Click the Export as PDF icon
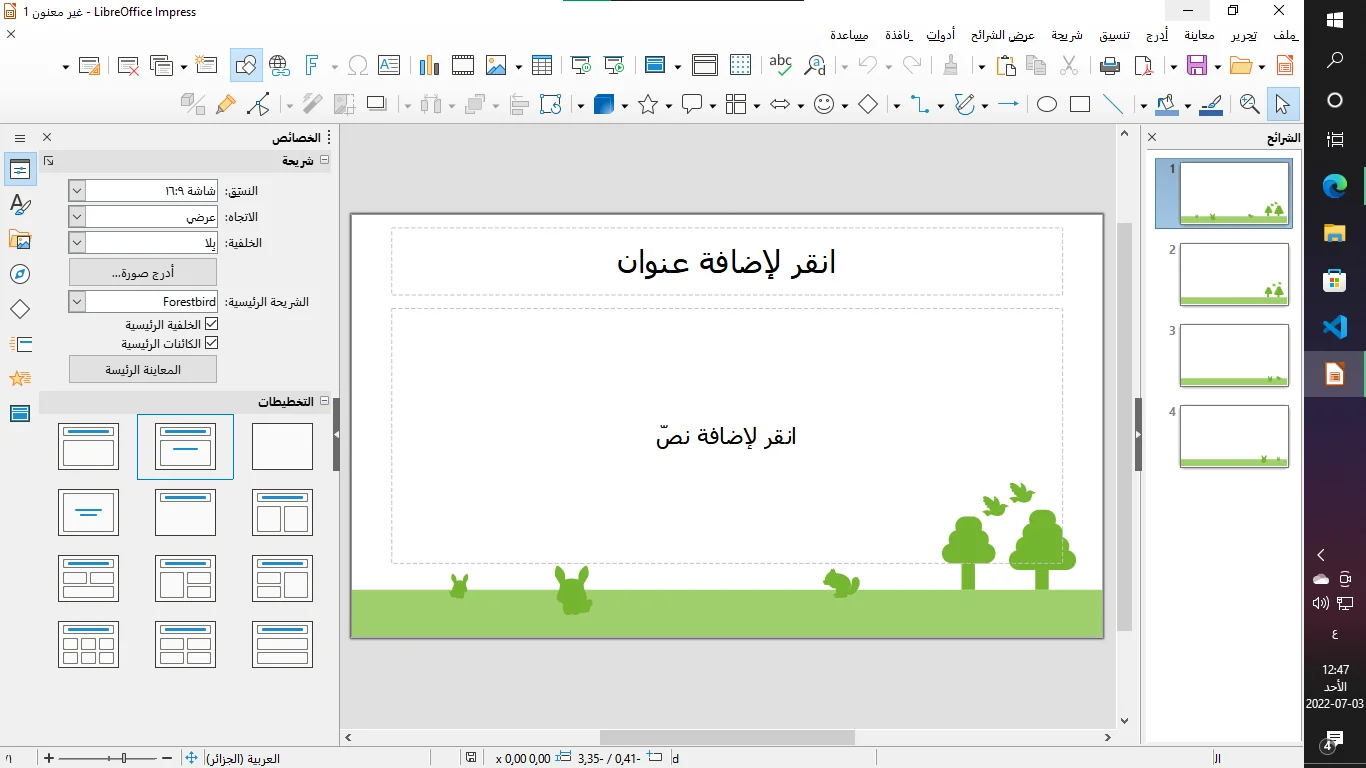The height and width of the screenshot is (768, 1366). 1142,66
